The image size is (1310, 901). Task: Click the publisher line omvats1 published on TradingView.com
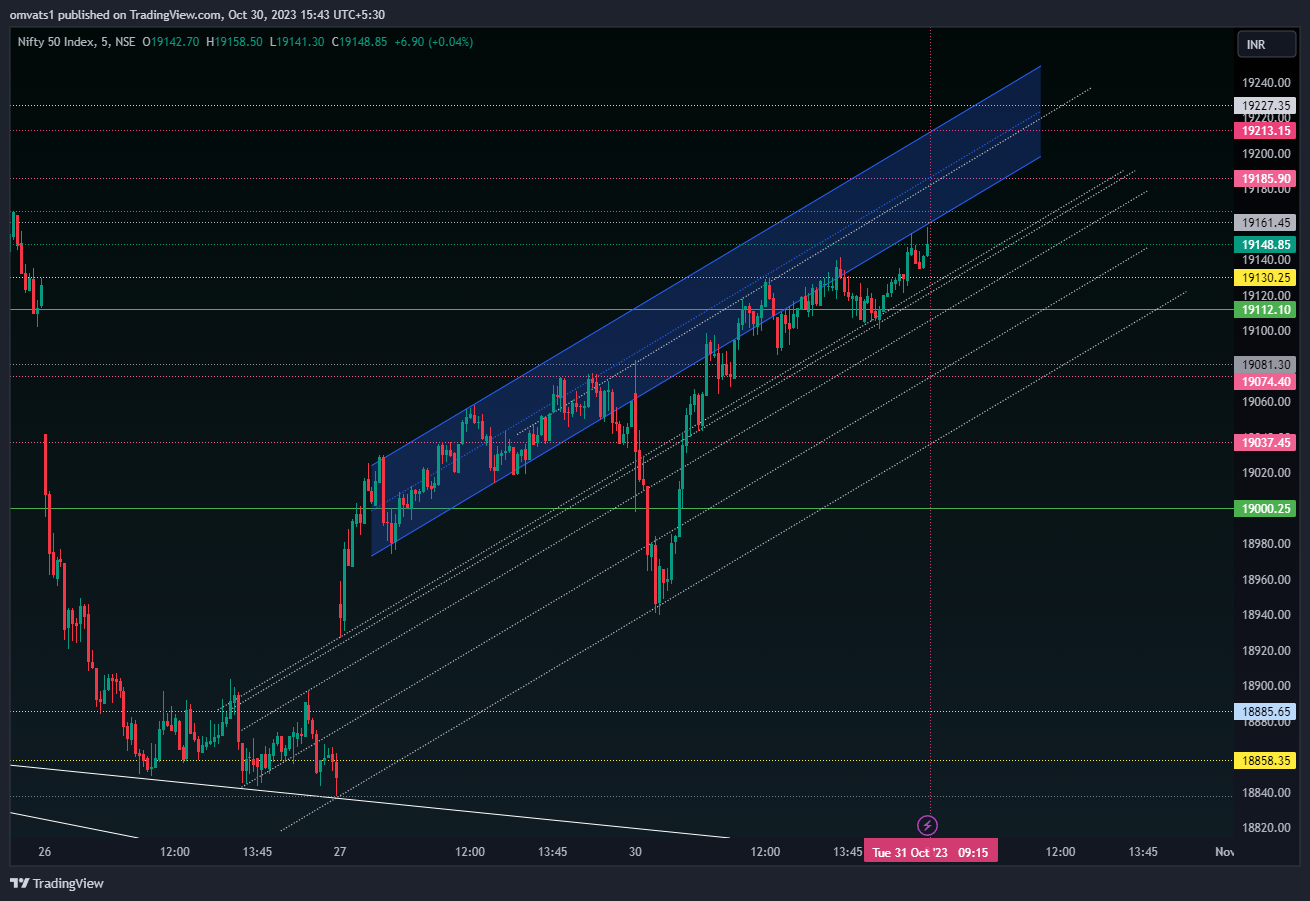[x=197, y=15]
